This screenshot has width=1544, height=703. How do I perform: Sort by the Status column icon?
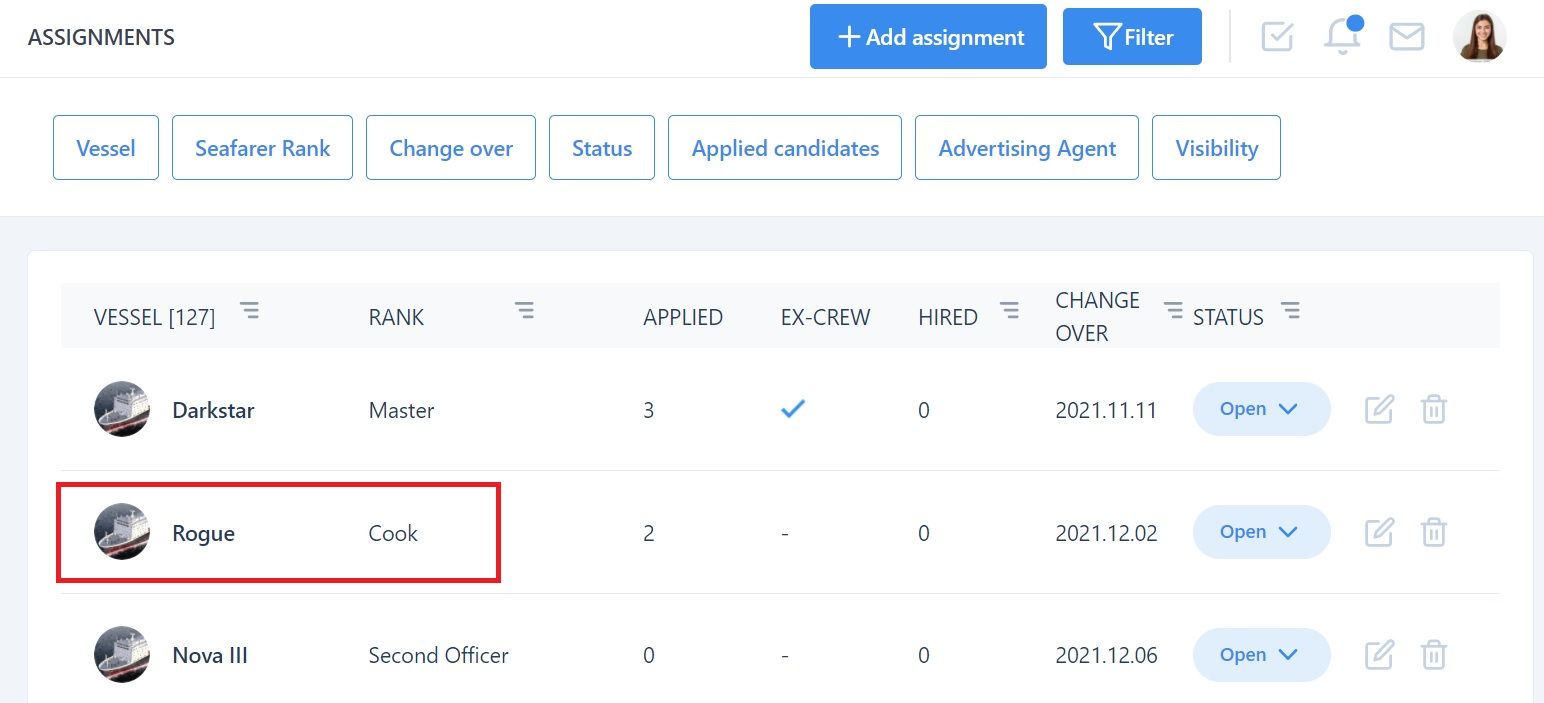tap(1291, 311)
